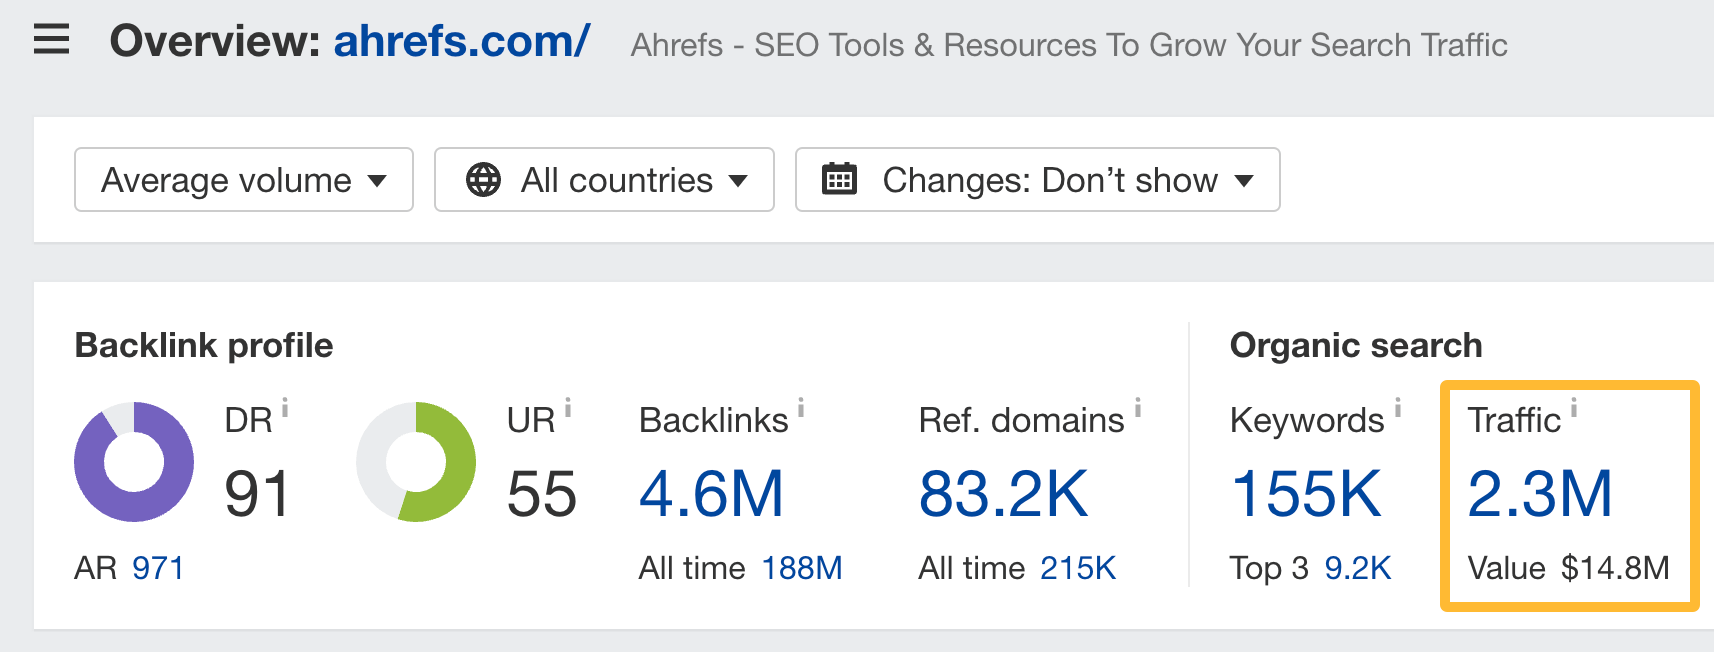Click the 4.6M backlinks value
Viewport: 1714px width, 652px height.
[711, 494]
